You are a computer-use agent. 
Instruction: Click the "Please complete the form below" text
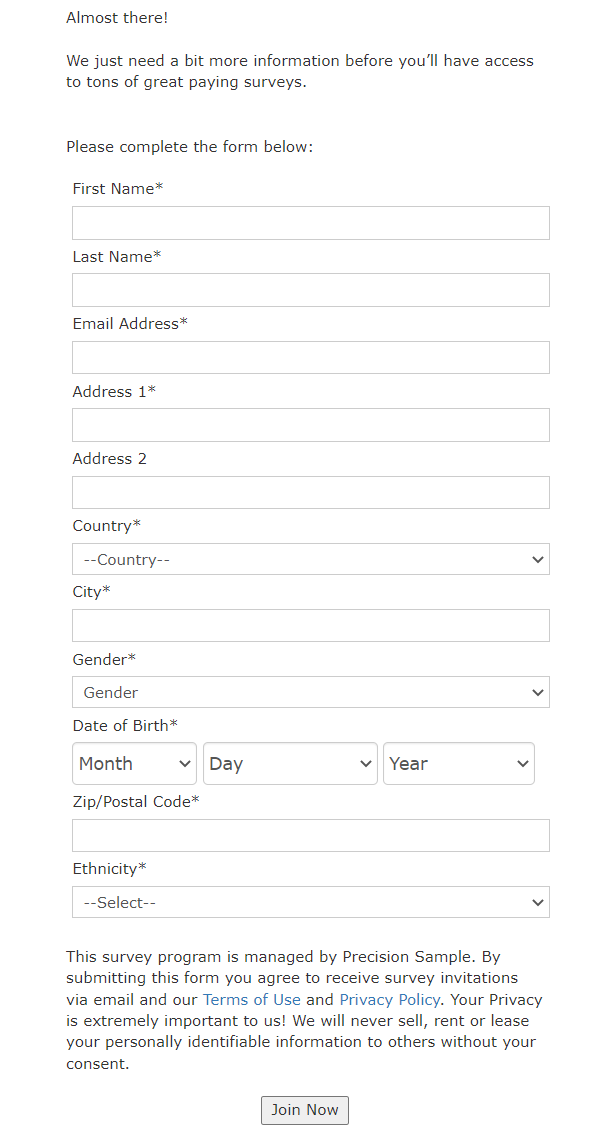(189, 147)
